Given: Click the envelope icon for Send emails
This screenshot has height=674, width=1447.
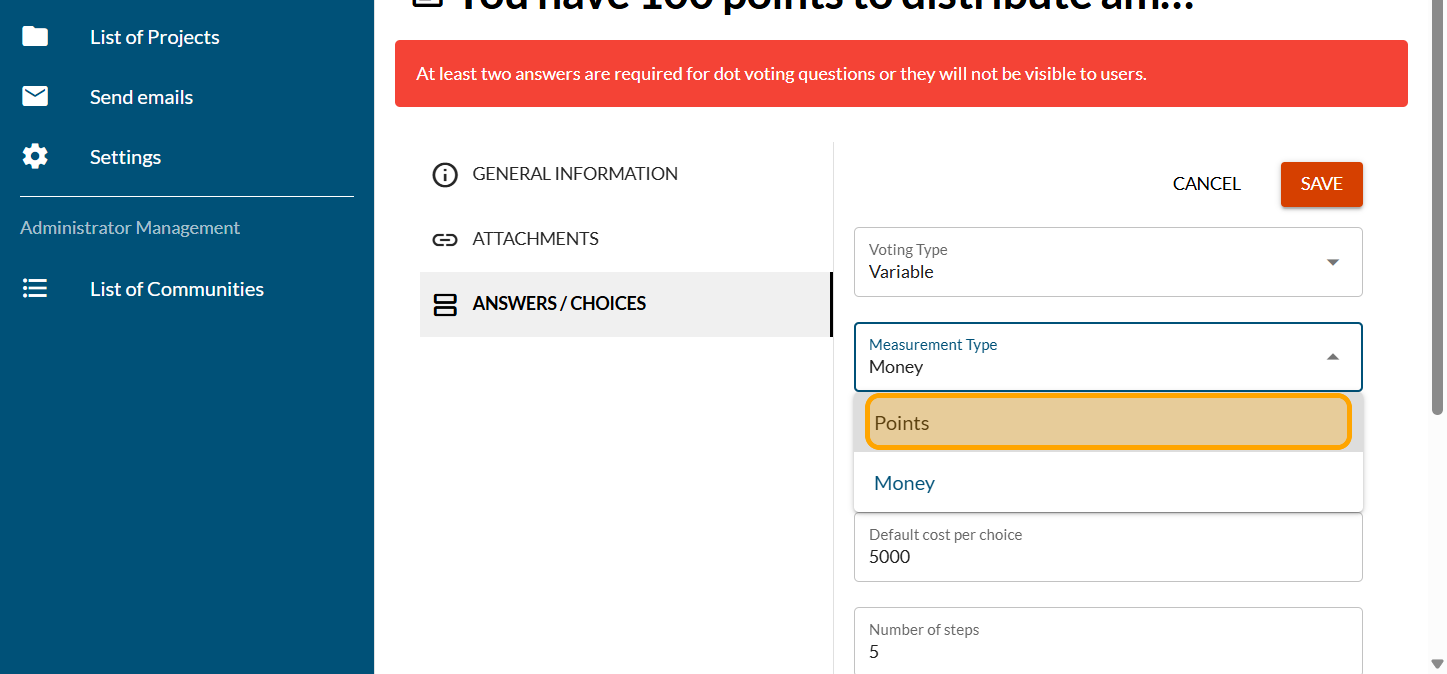Looking at the screenshot, I should click(35, 97).
